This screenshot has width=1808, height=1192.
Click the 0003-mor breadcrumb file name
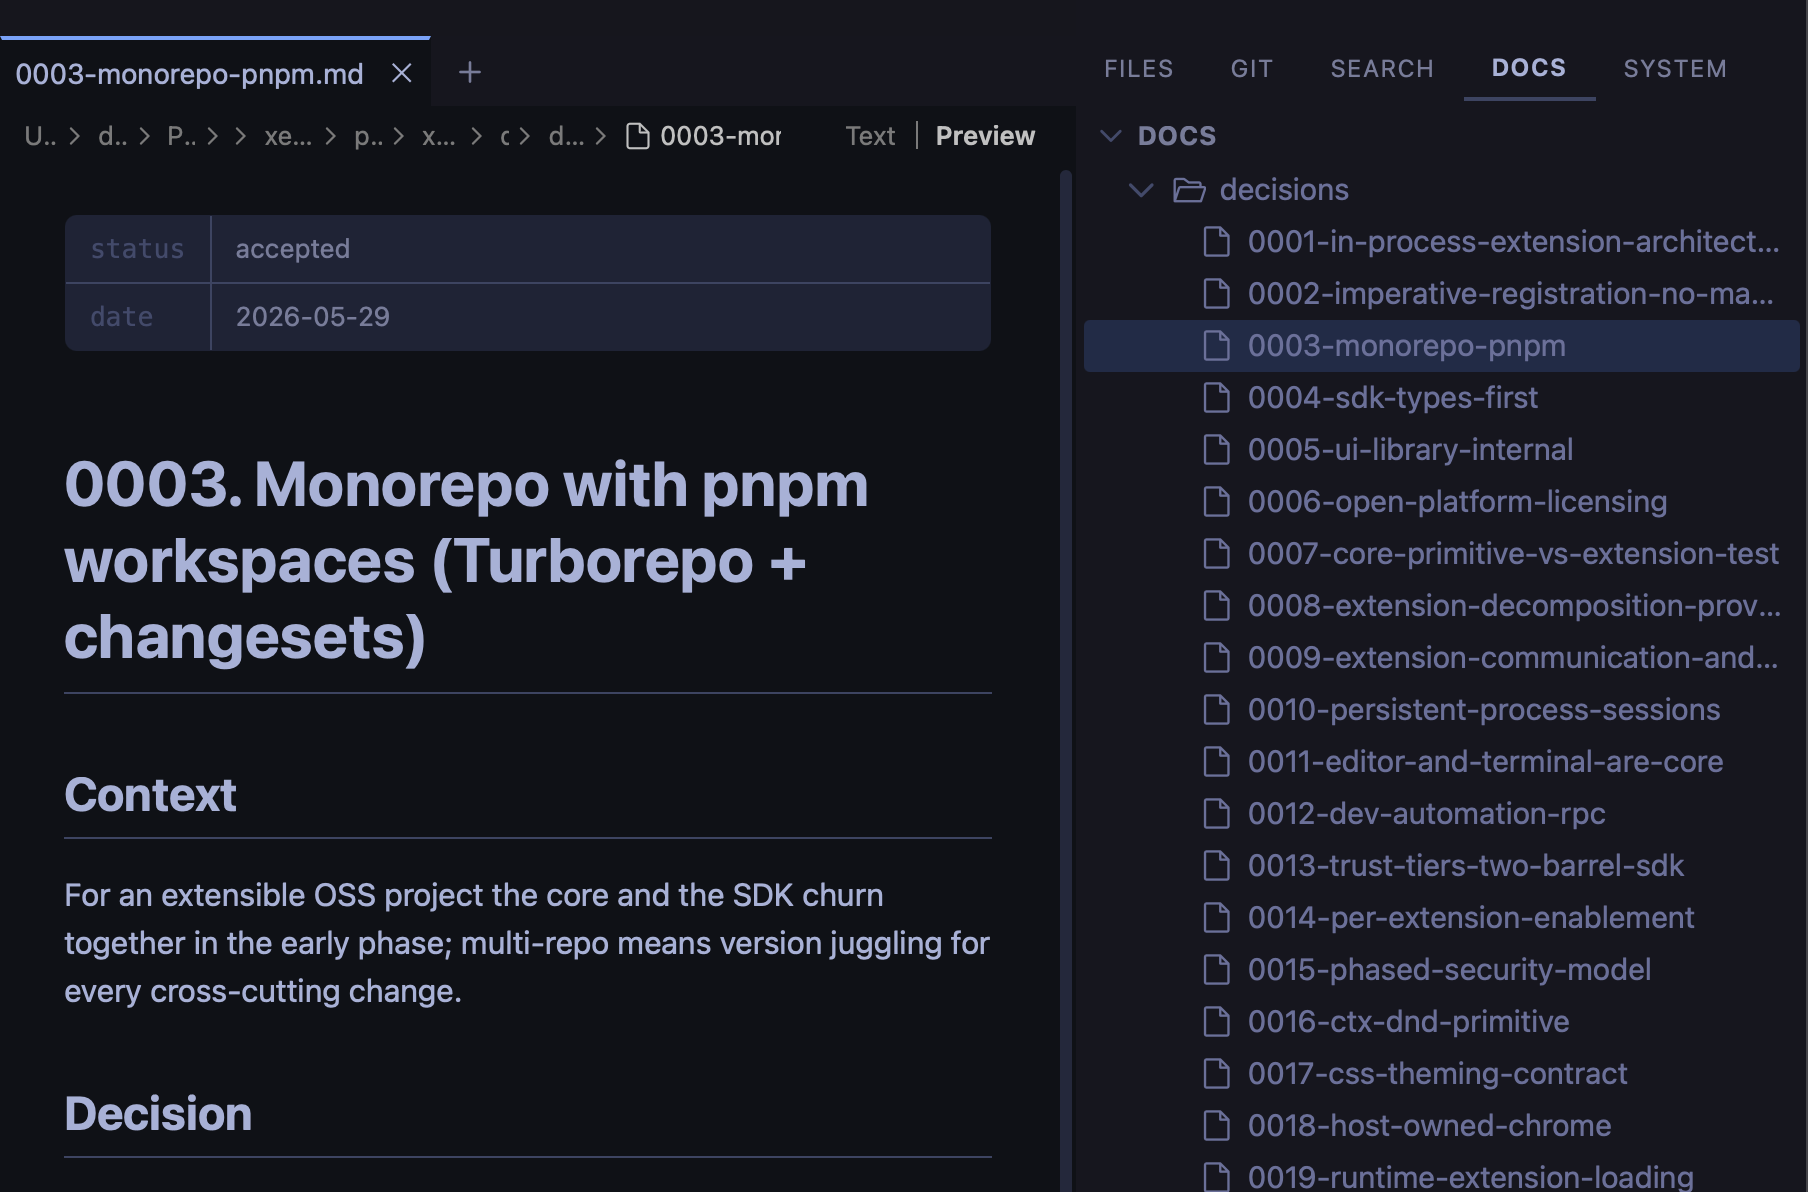(720, 136)
